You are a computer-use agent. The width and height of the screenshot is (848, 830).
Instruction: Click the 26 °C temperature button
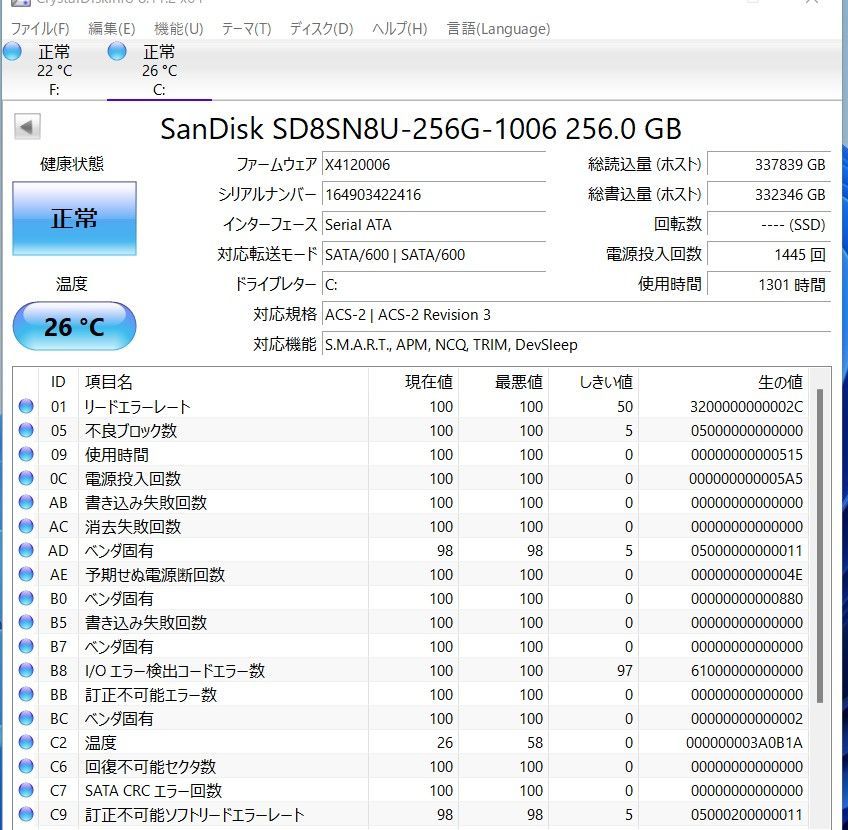(x=74, y=326)
